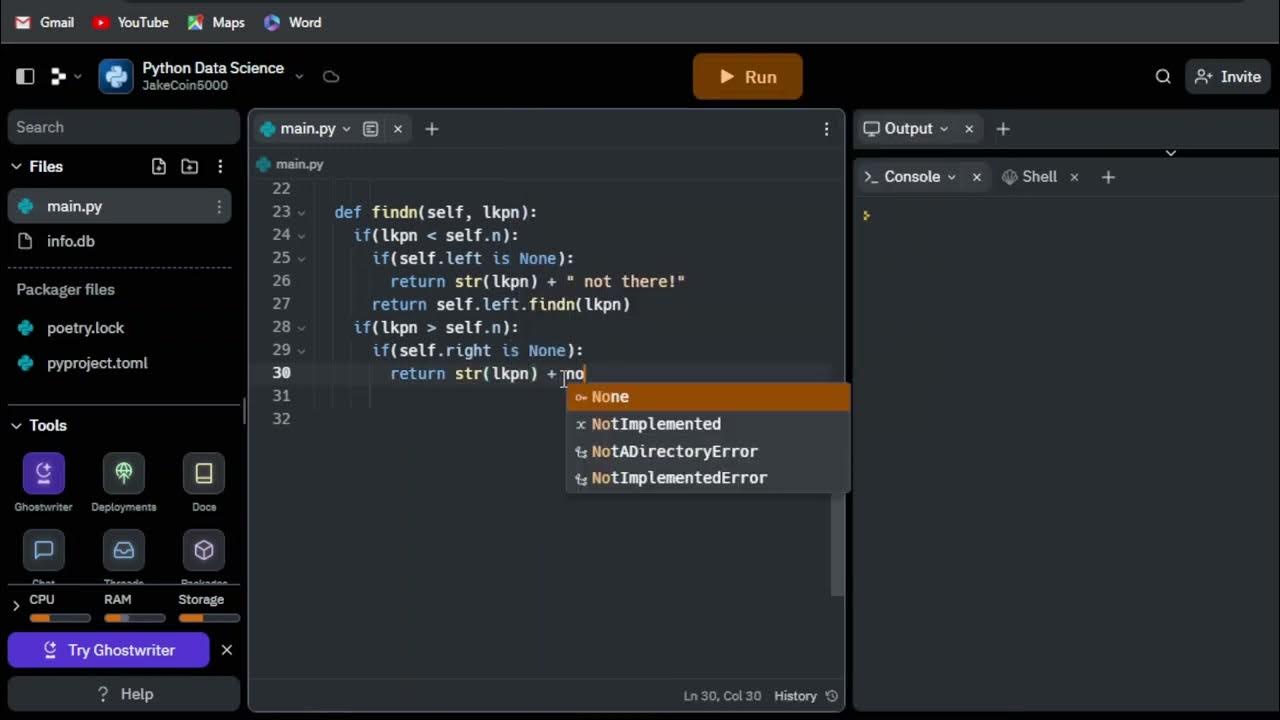This screenshot has height=720, width=1280.
Task: Open poetry.lock file
Action: click(x=120, y=328)
